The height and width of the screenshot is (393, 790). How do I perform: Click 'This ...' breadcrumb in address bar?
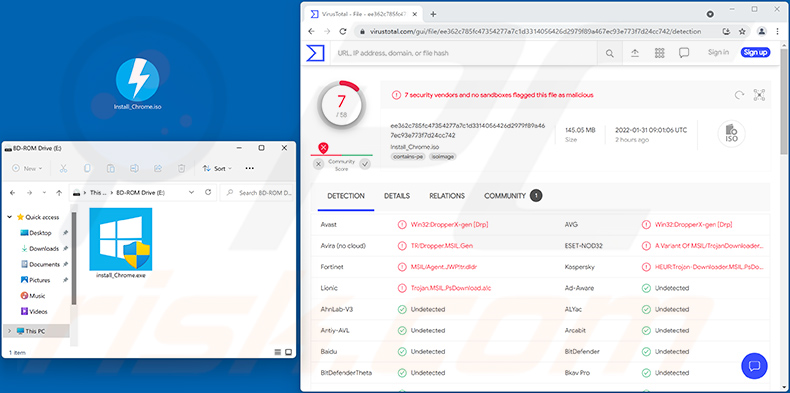pos(98,192)
